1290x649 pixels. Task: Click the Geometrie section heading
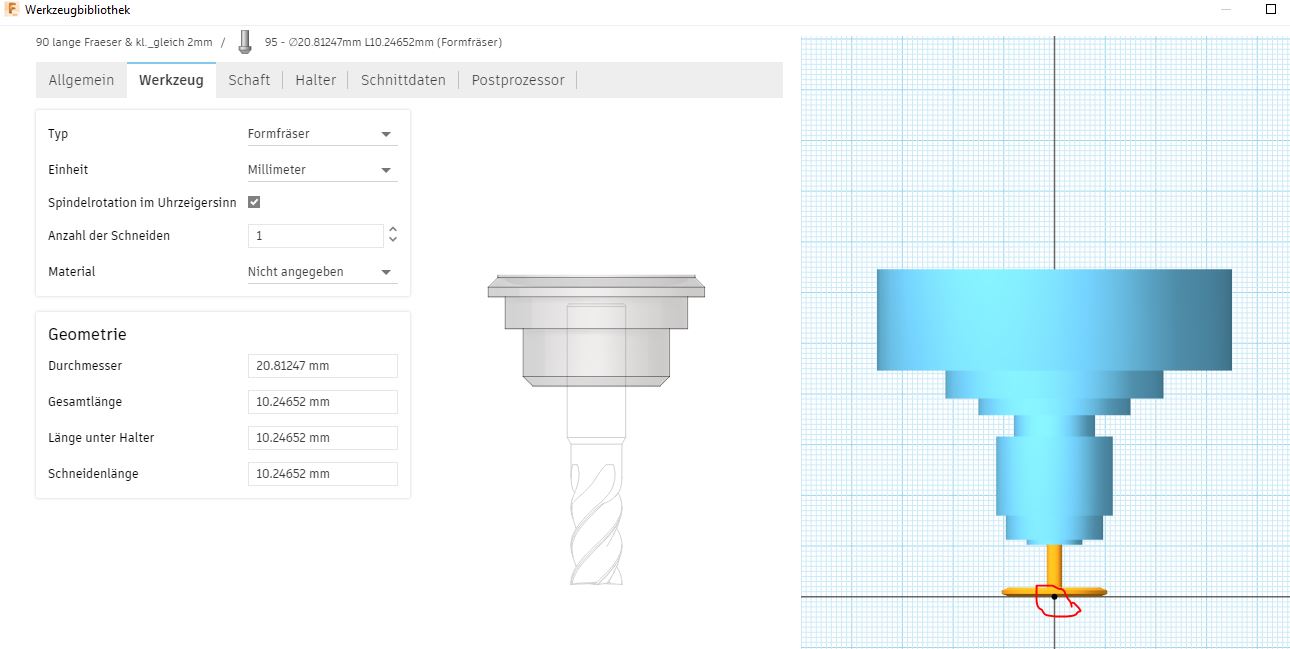(x=87, y=335)
